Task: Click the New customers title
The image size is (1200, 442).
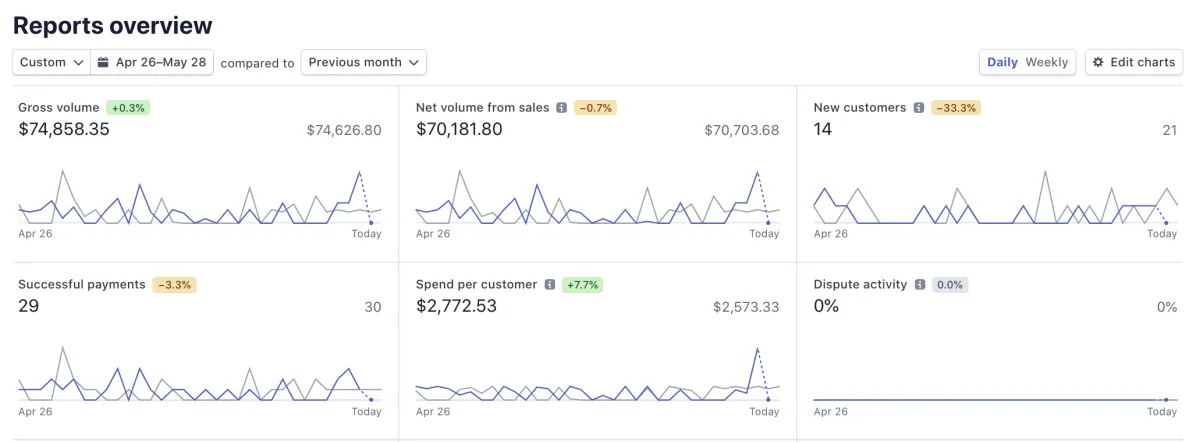Action: [x=860, y=108]
